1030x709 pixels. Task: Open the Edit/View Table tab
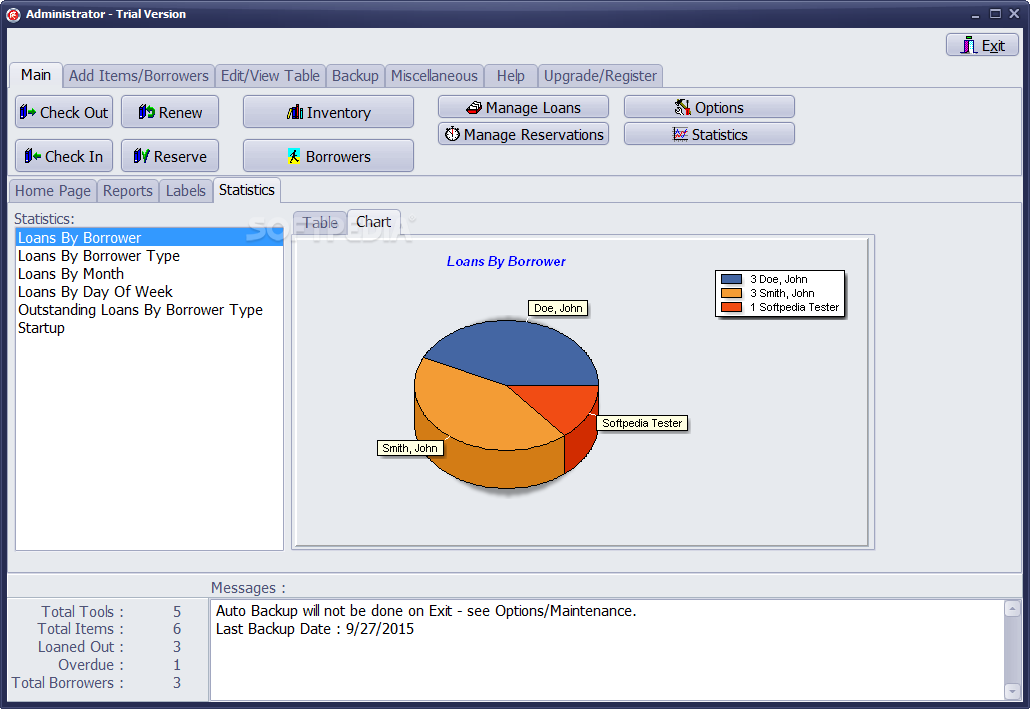tap(270, 76)
